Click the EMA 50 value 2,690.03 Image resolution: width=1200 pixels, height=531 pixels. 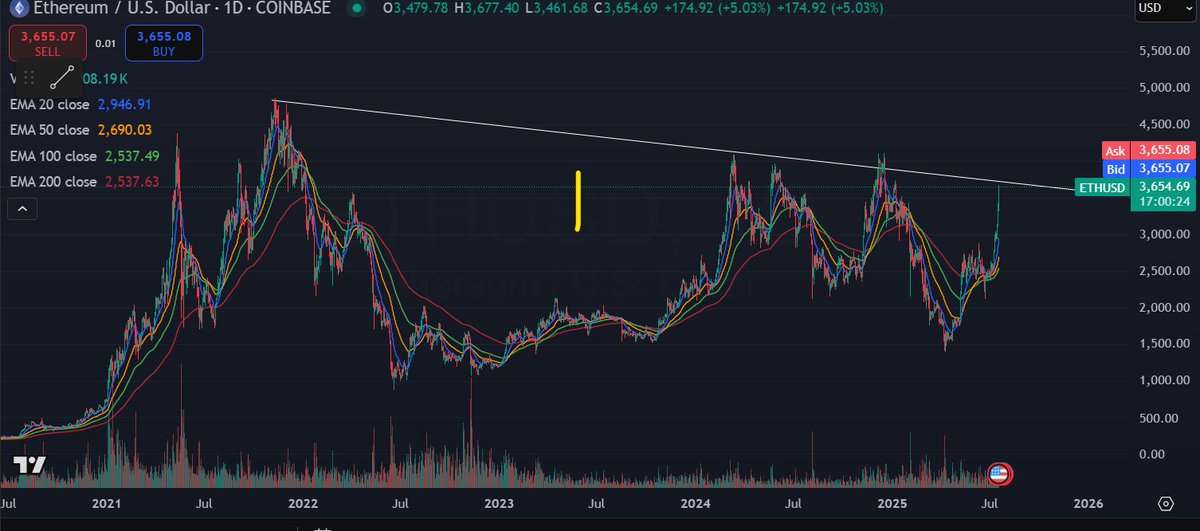(x=125, y=130)
